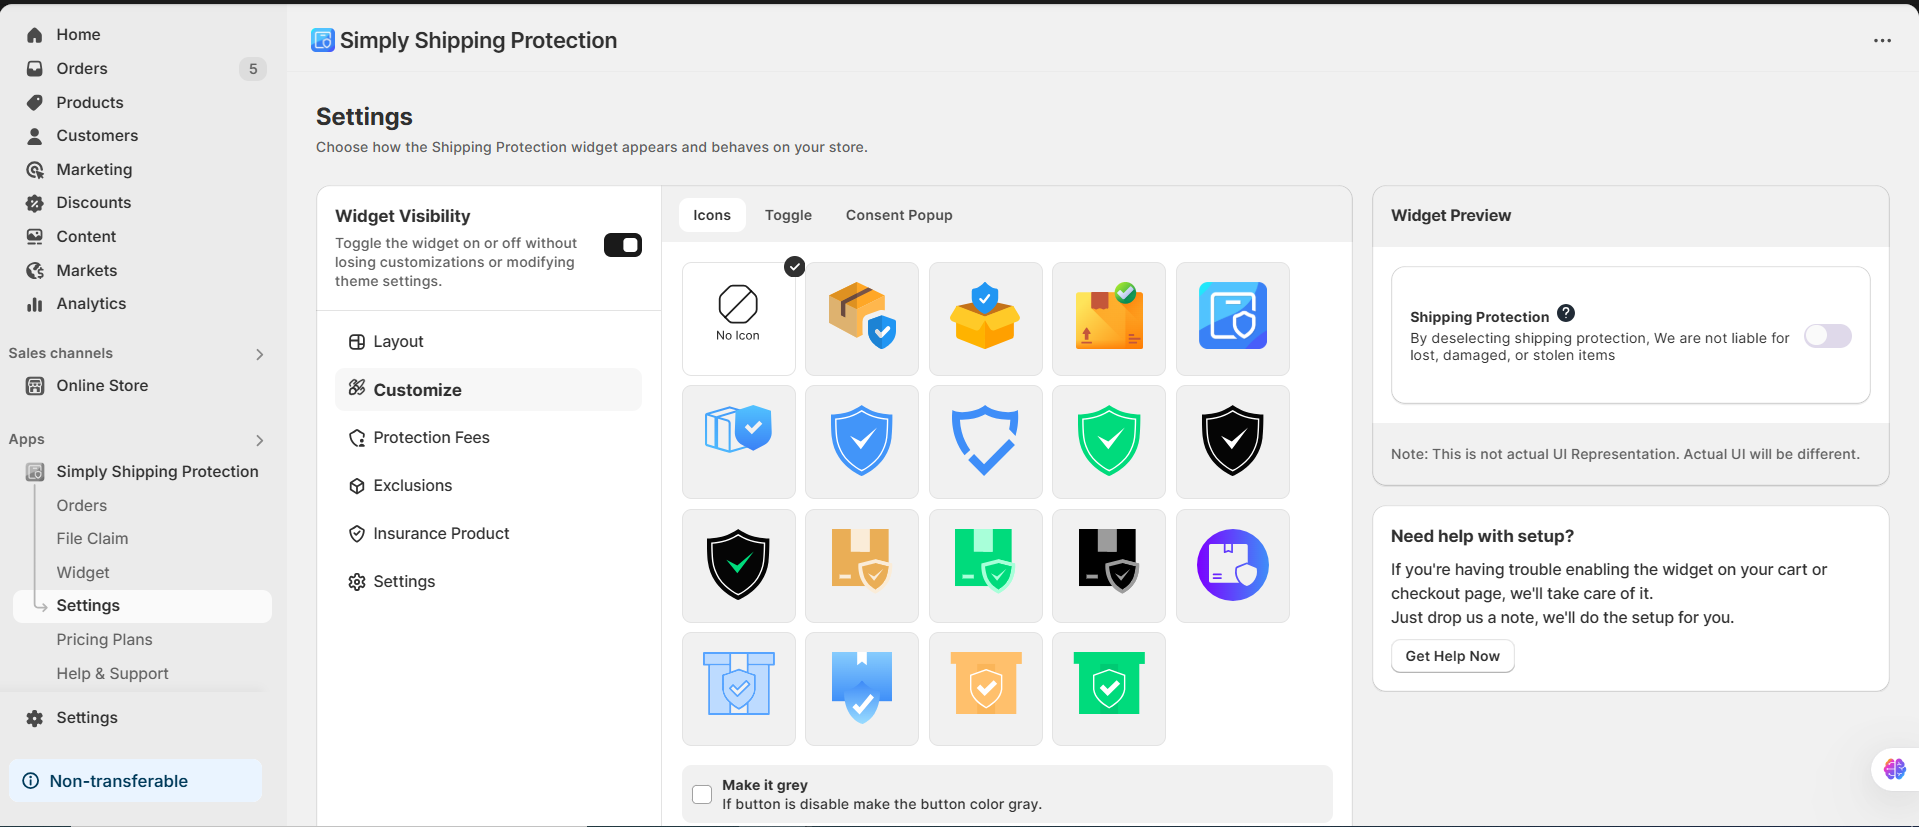The width and height of the screenshot is (1919, 827).
Task: Choose the green shield checkmark icon
Action: coord(1109,442)
